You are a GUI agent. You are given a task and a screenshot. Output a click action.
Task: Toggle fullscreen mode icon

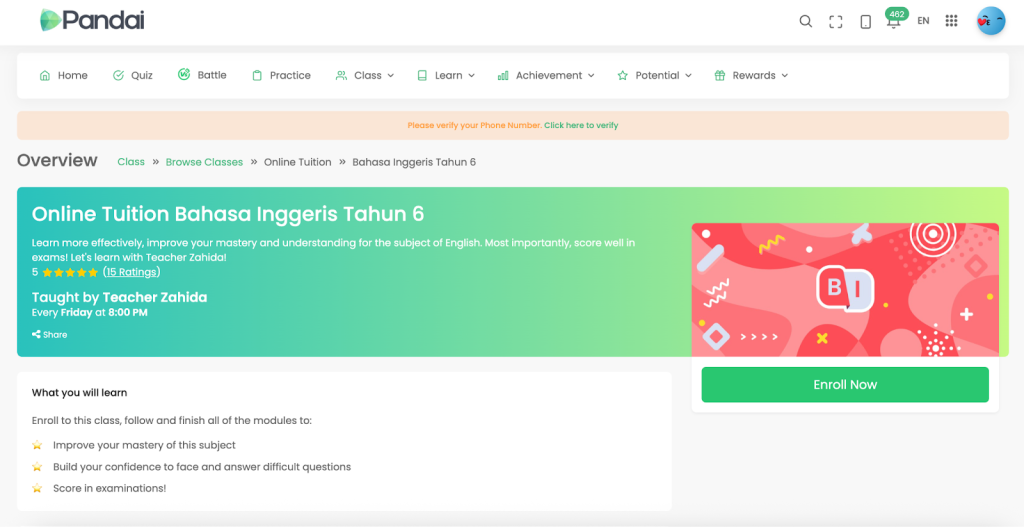point(836,21)
